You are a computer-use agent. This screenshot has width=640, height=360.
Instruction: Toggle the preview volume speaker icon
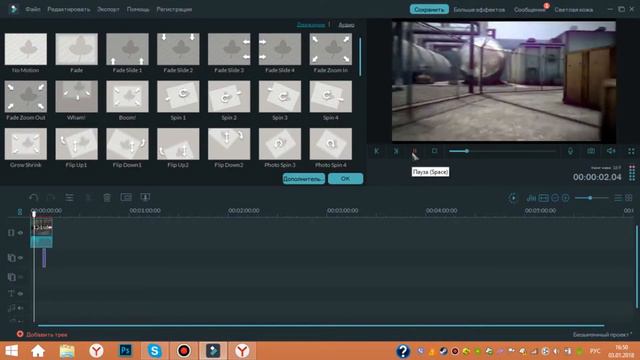tap(611, 151)
